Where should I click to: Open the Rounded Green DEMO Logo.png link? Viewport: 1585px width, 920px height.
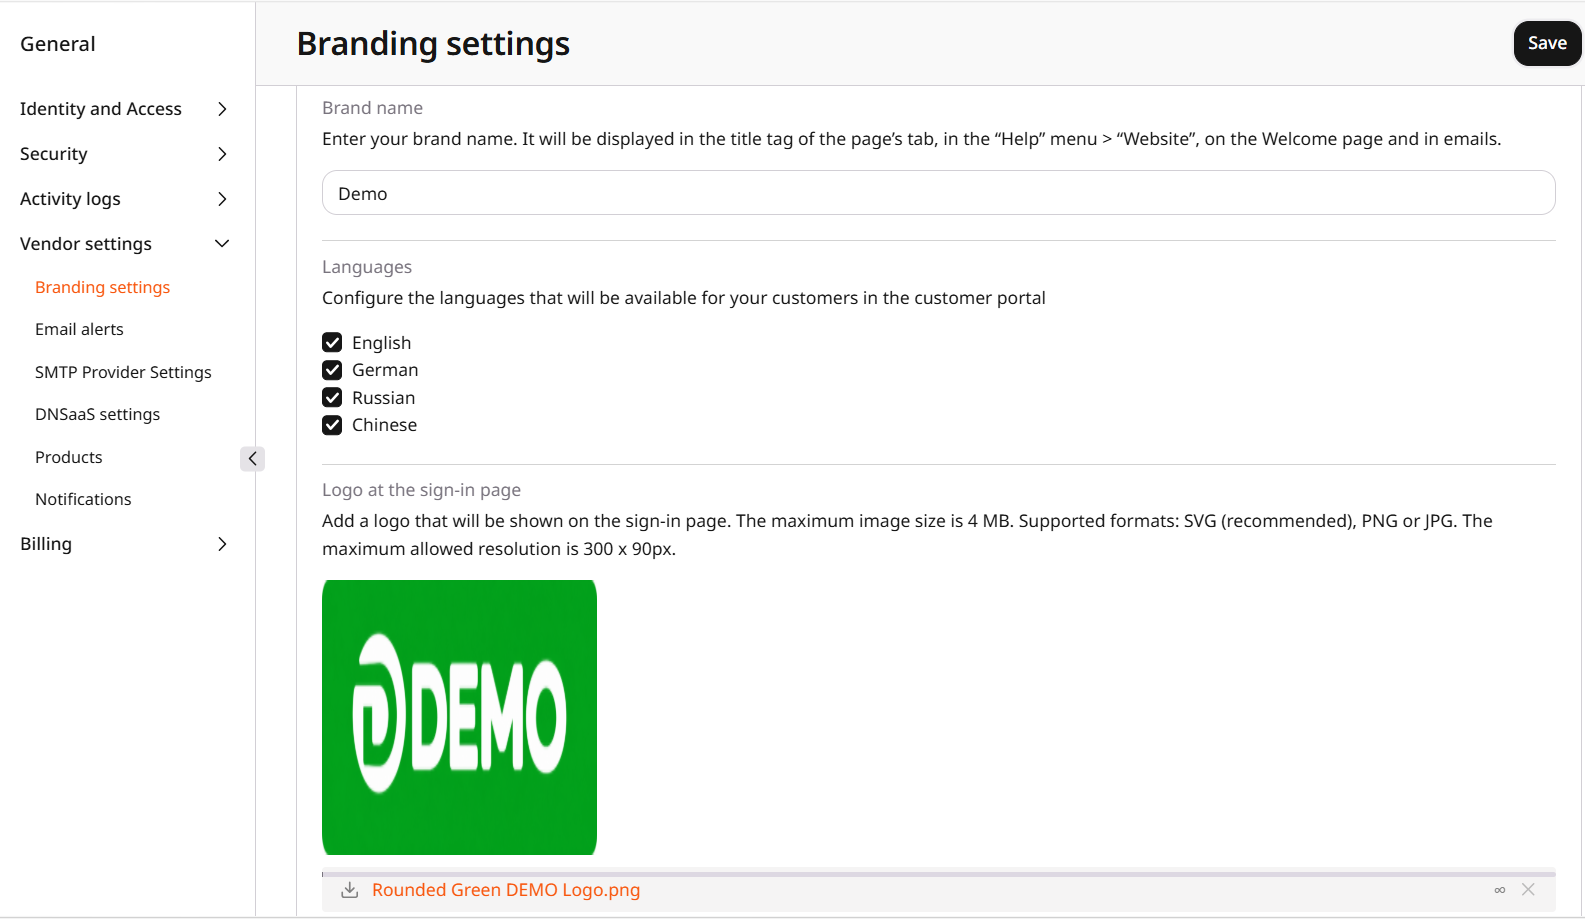tap(506, 890)
